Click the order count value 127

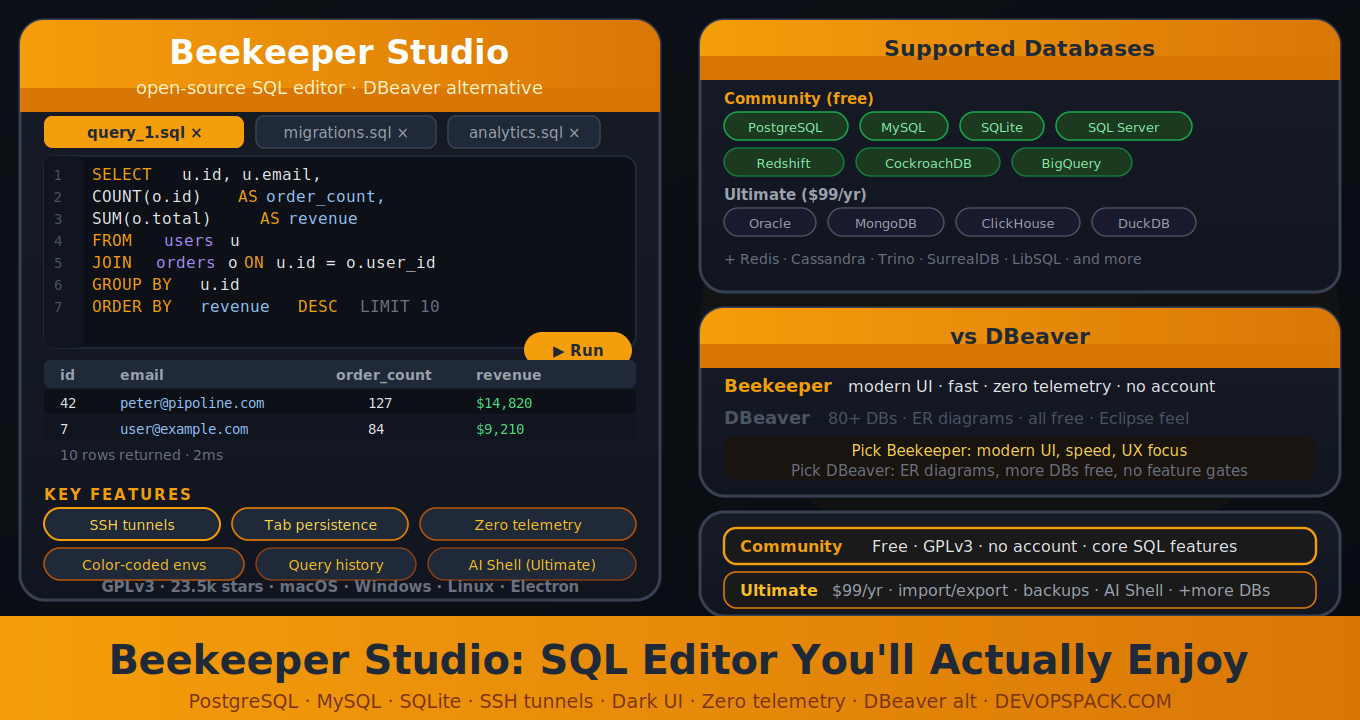pyautogui.click(x=380, y=403)
